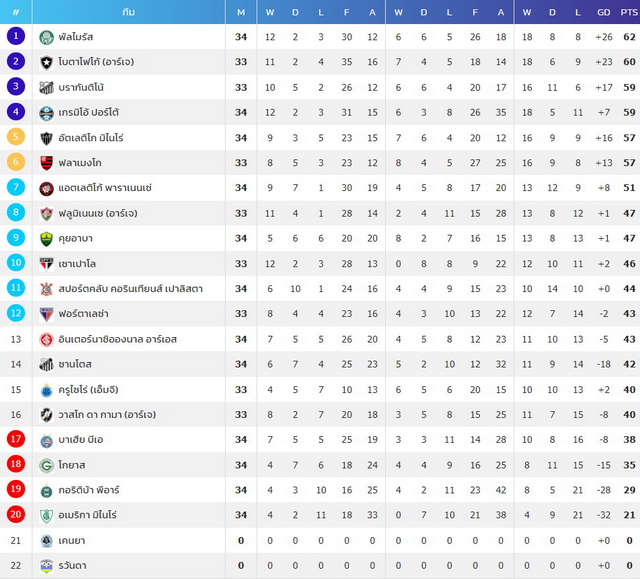640x579 pixels.
Task: Open the Internacional team name link
Action: tap(118, 339)
